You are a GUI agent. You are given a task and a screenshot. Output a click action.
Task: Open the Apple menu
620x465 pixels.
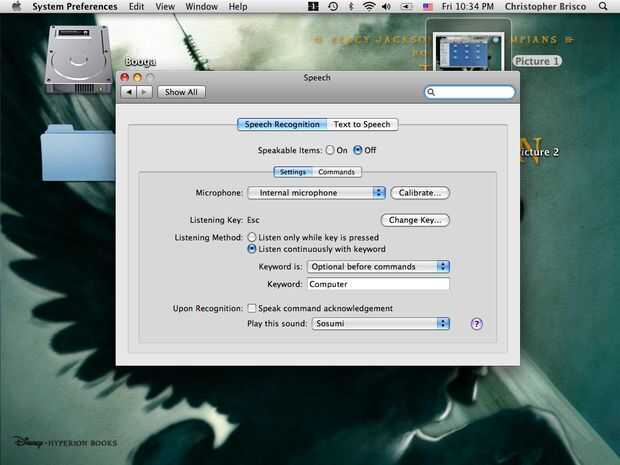(16, 6)
